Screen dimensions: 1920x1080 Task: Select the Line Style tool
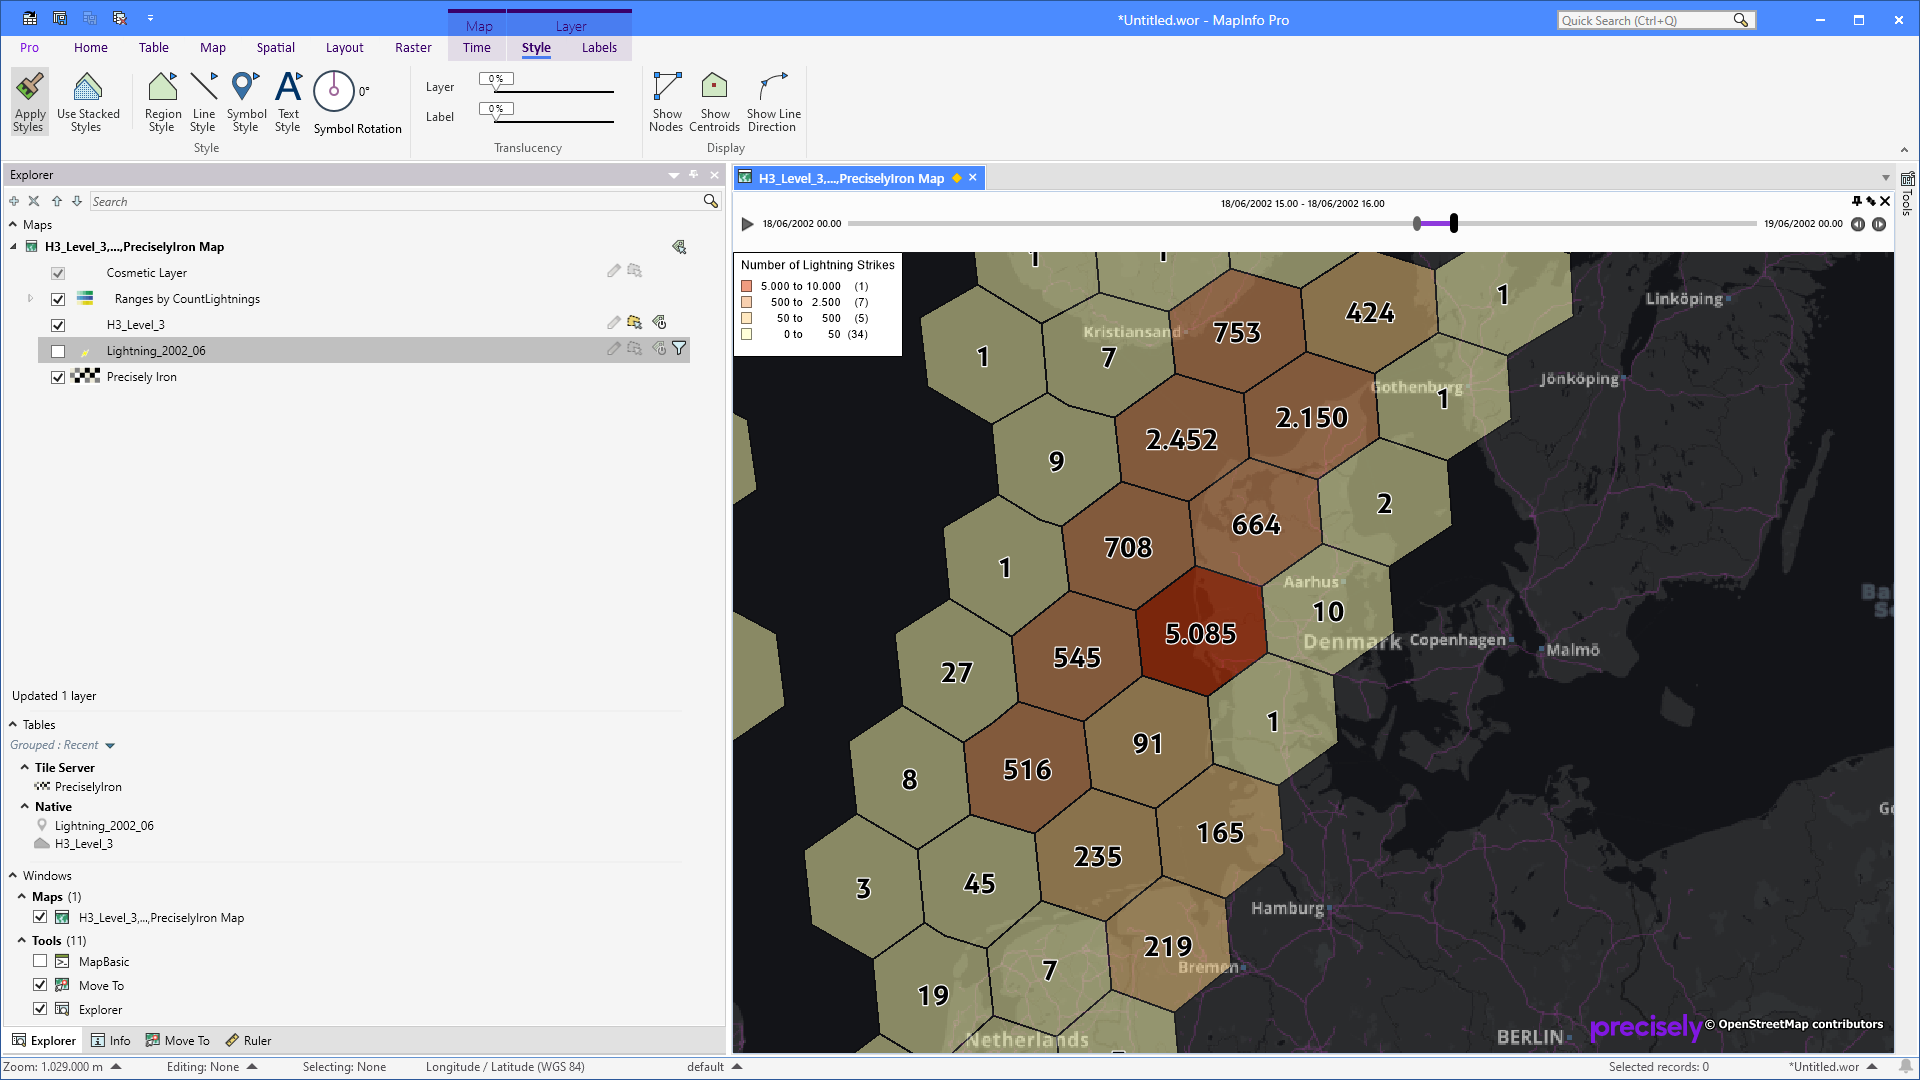click(x=203, y=100)
